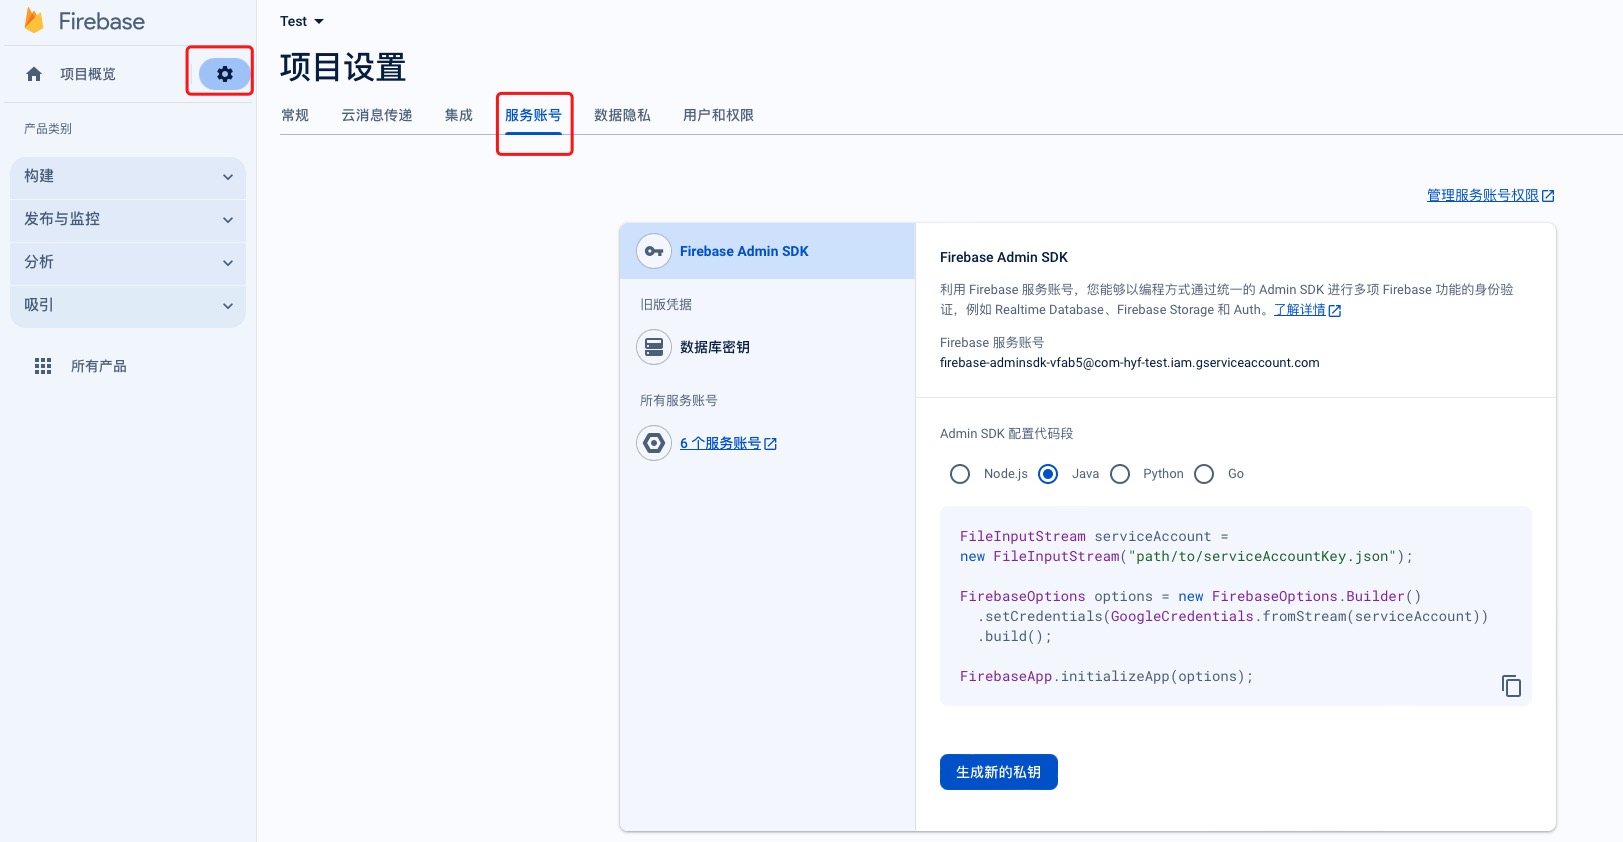
Task: Open the 6 个服务账号 link
Action: click(720, 443)
